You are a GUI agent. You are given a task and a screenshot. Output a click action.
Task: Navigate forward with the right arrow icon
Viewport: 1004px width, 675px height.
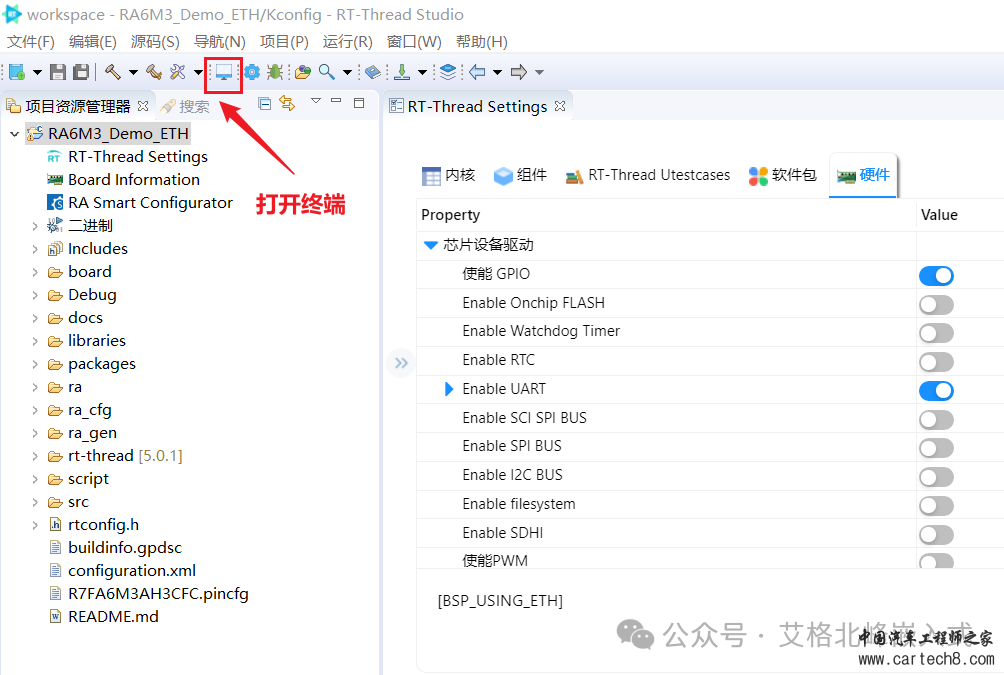pyautogui.click(x=519, y=72)
